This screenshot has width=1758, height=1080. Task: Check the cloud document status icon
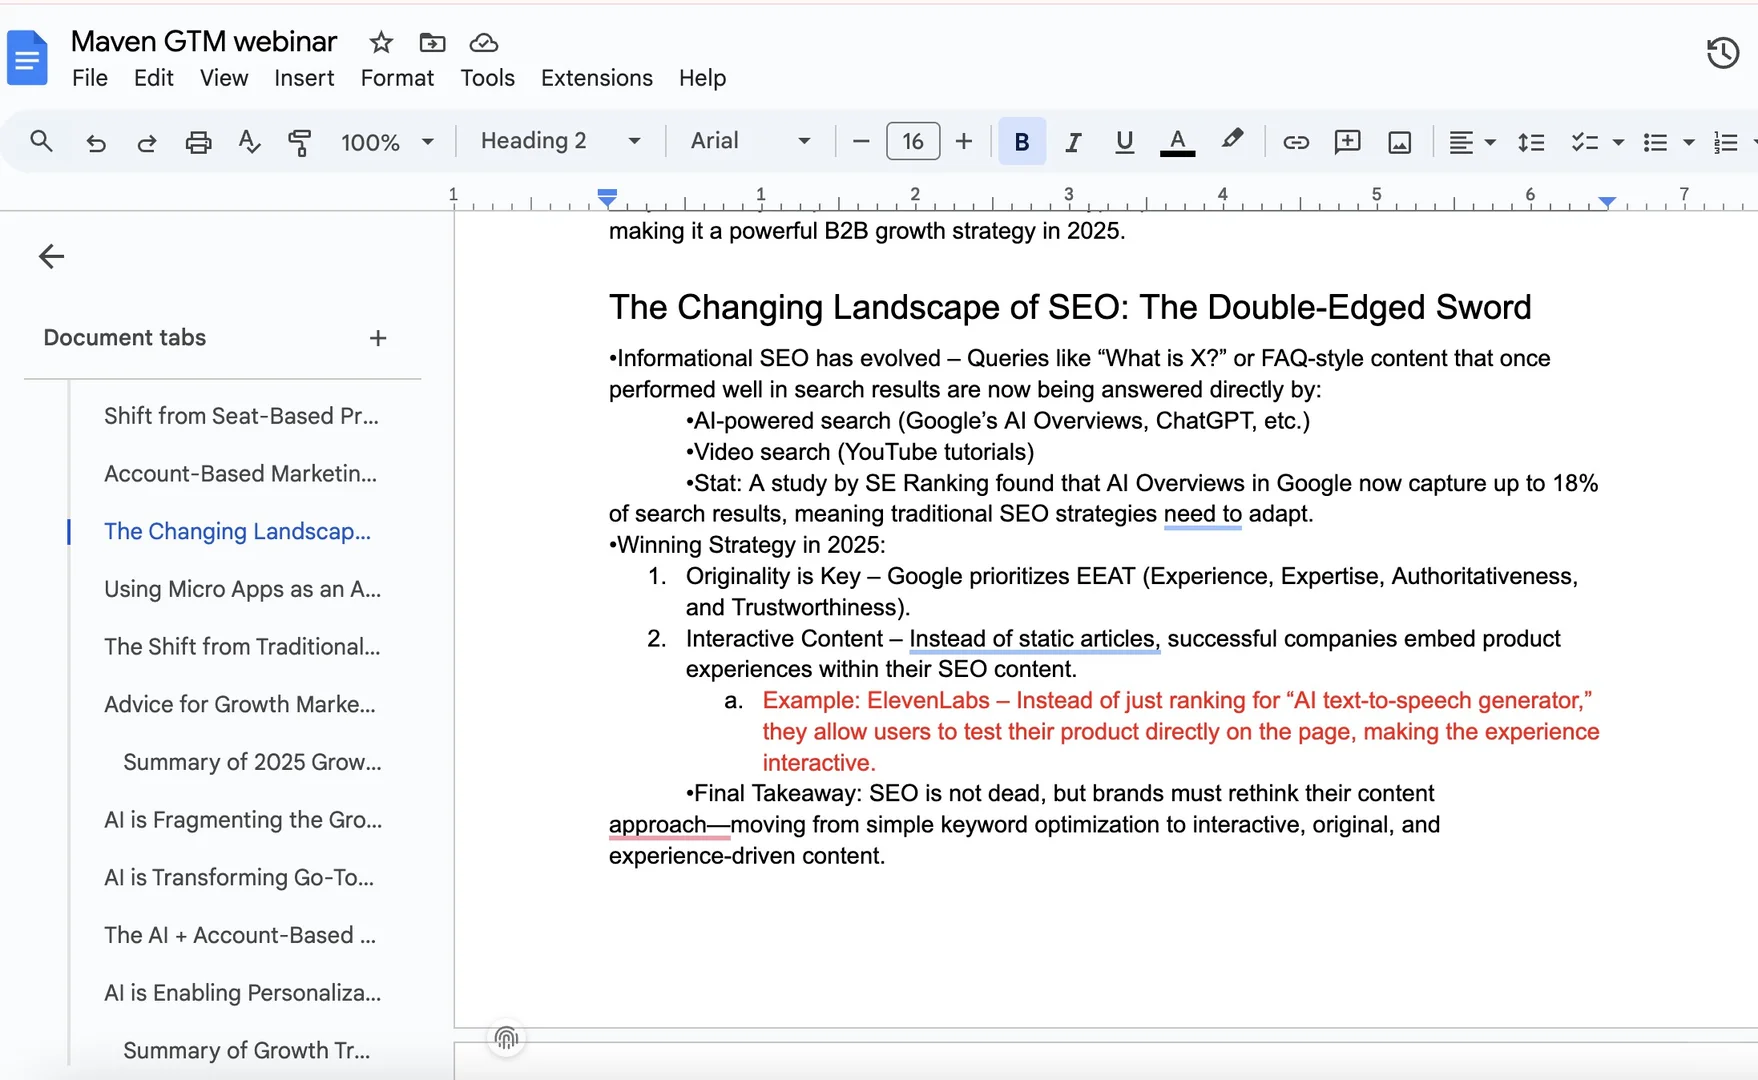pos(484,42)
